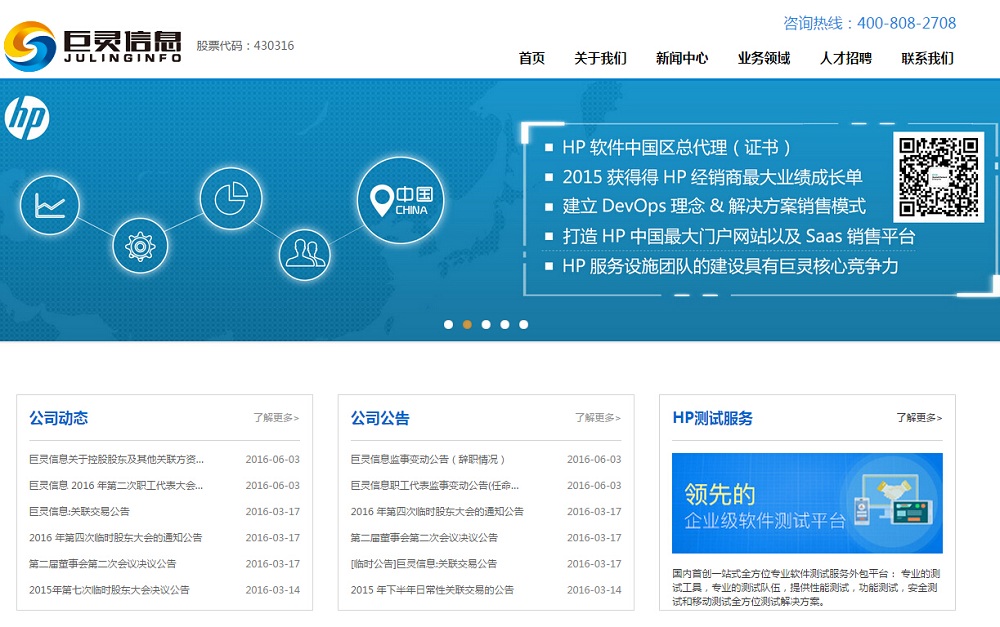
Task: Open the HP测试服务 section heading
Action: point(712,418)
